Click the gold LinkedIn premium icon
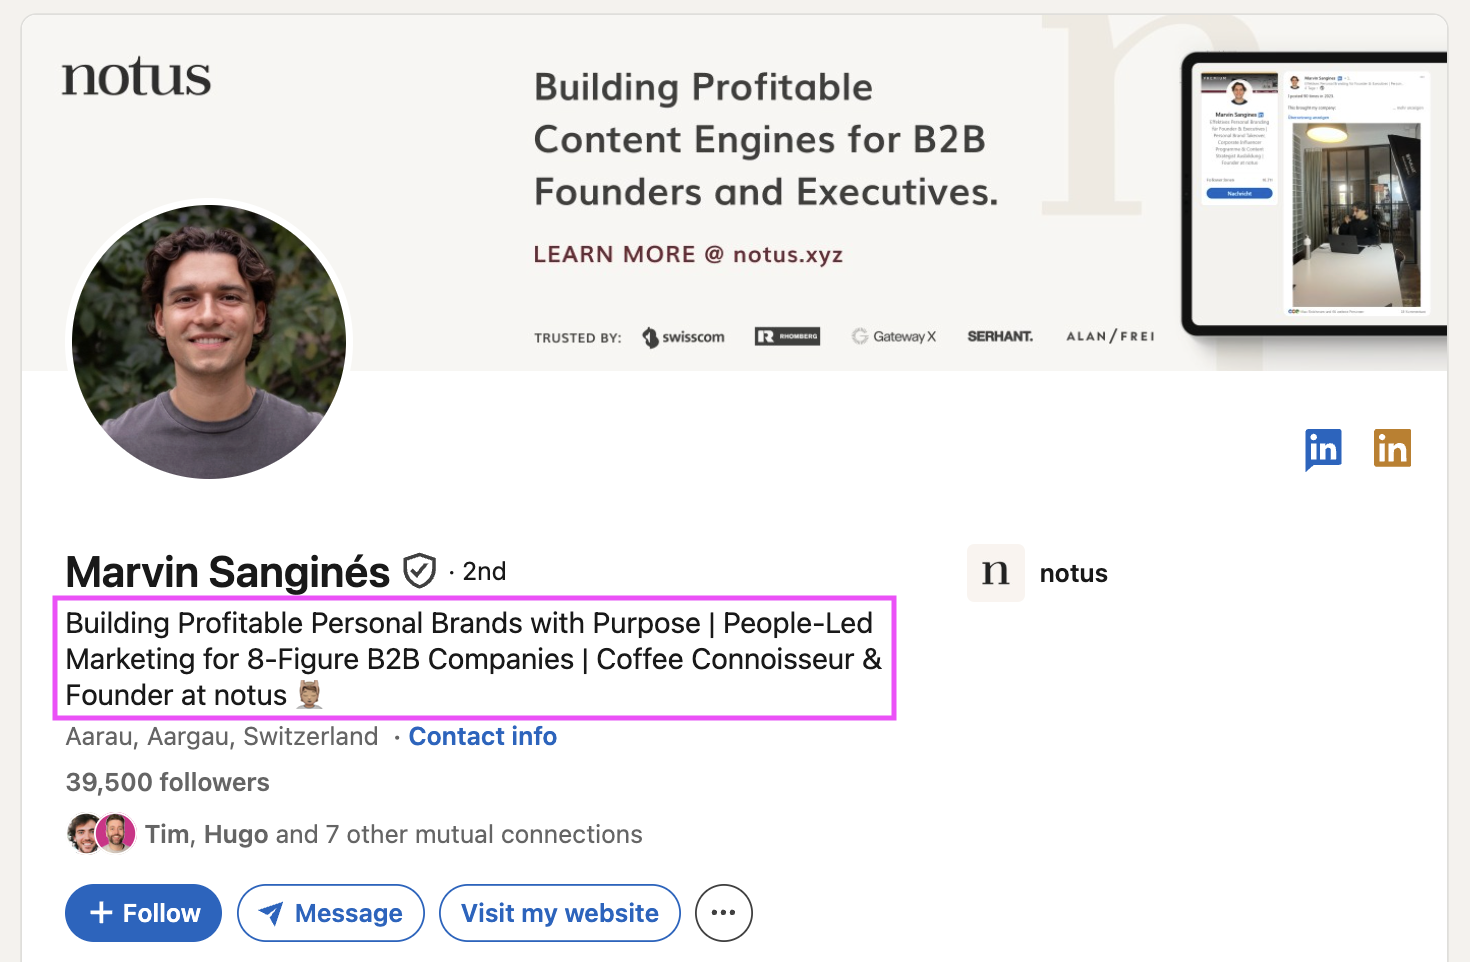1470x962 pixels. click(x=1392, y=449)
